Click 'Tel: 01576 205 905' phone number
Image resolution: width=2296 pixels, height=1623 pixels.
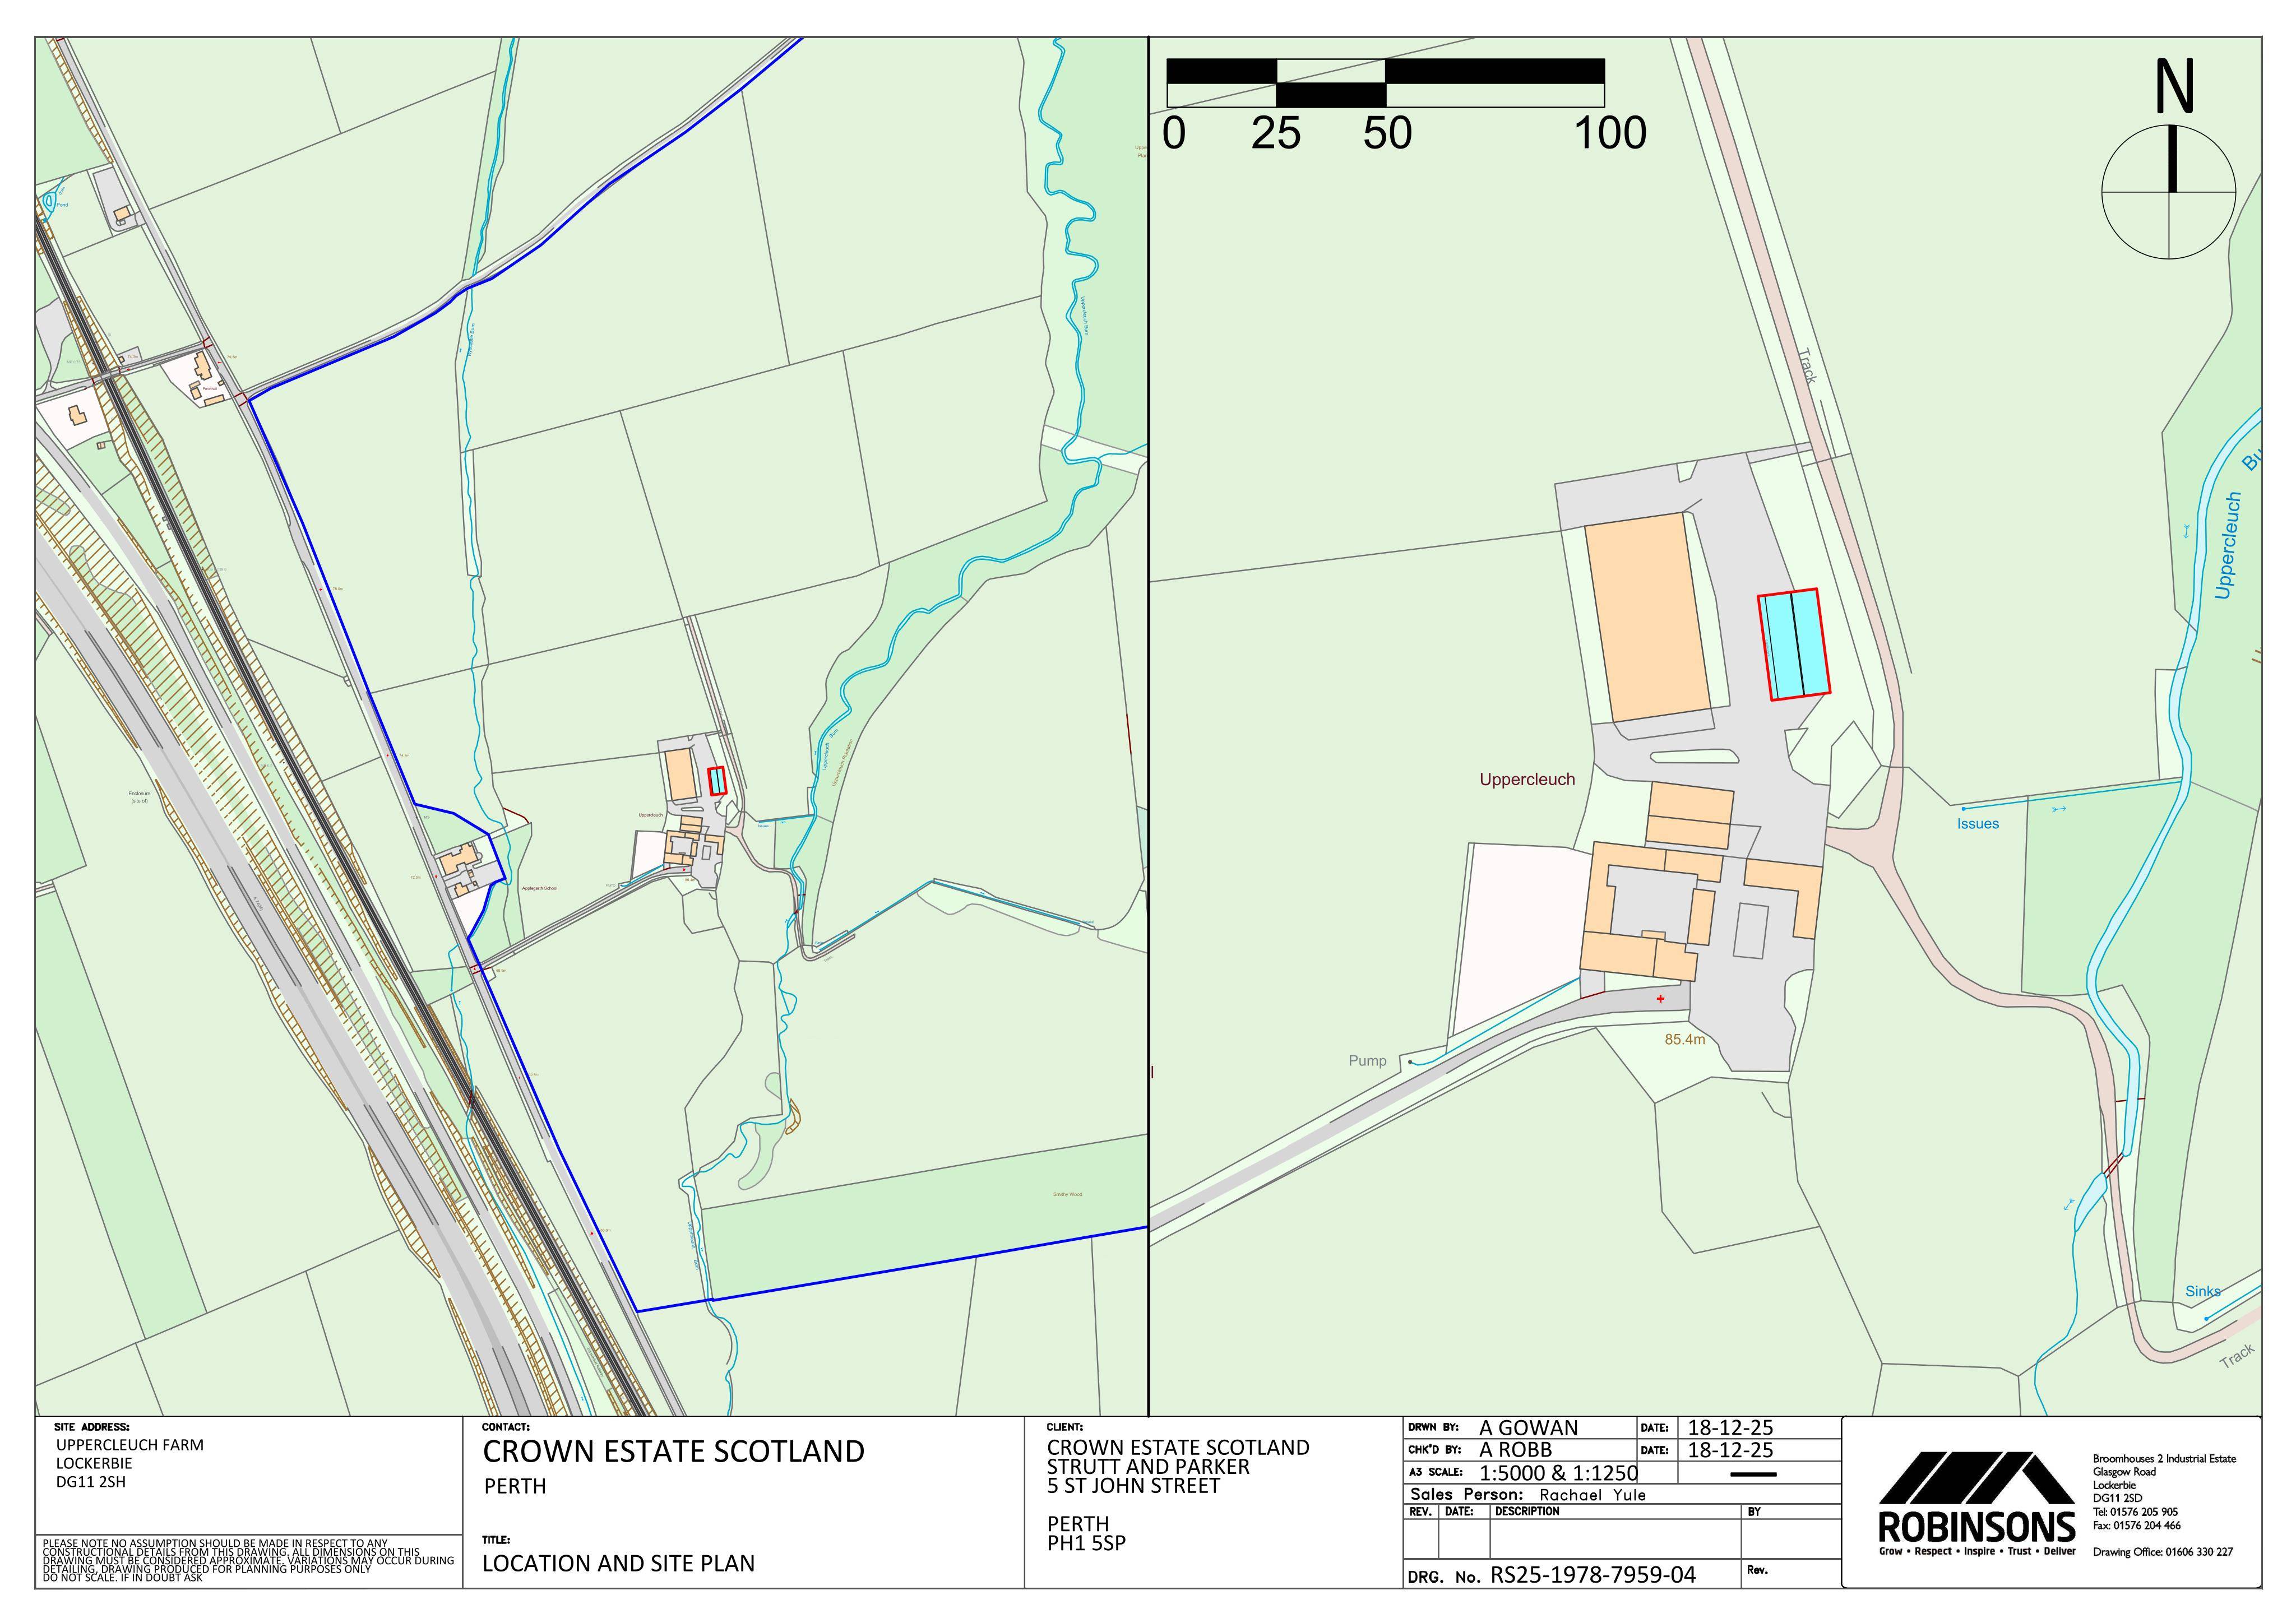click(x=2135, y=1512)
